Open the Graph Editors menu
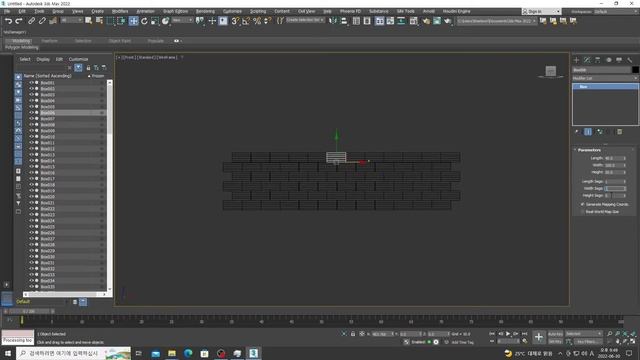This screenshot has width=640, height=360. [175, 11]
